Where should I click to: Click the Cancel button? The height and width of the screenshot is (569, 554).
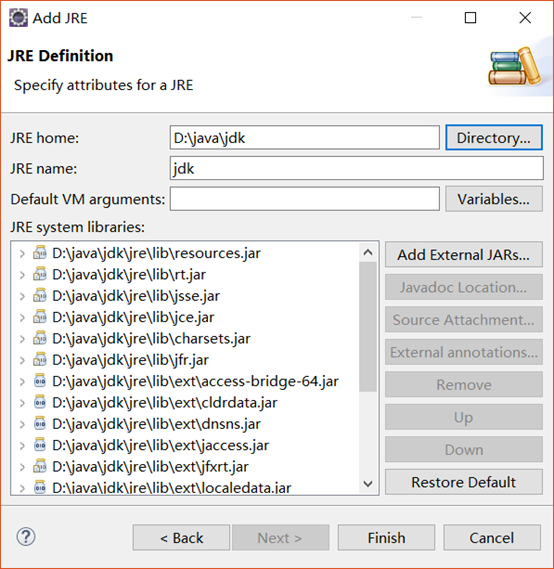coord(492,537)
